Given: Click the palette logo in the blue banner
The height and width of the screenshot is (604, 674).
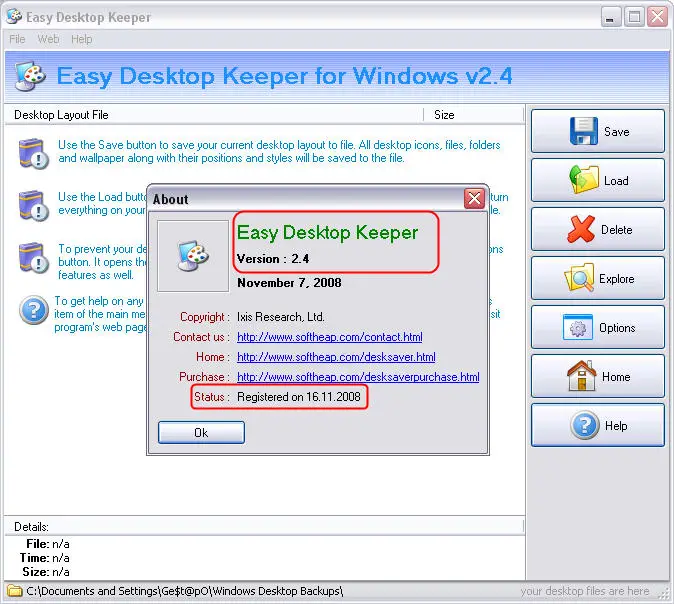Looking at the screenshot, I should pyautogui.click(x=30, y=76).
